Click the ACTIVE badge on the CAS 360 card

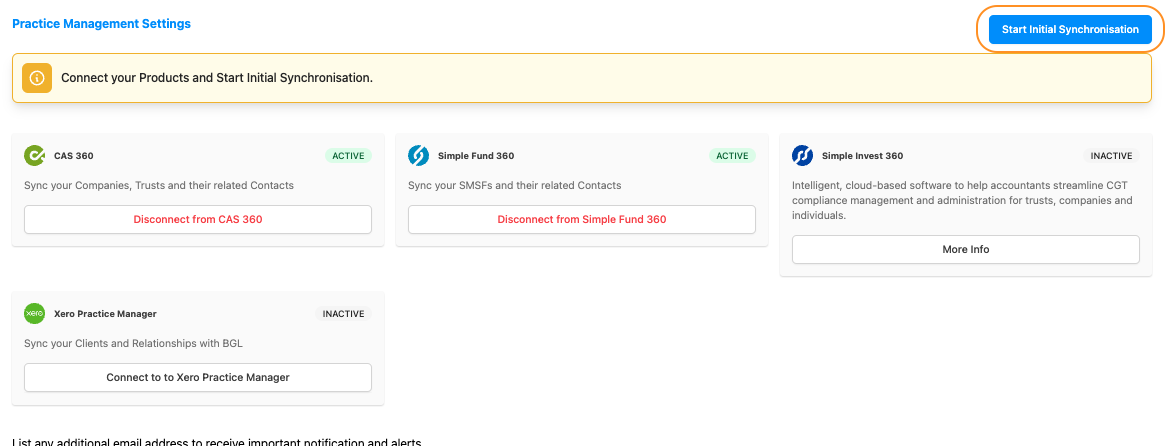coord(348,156)
